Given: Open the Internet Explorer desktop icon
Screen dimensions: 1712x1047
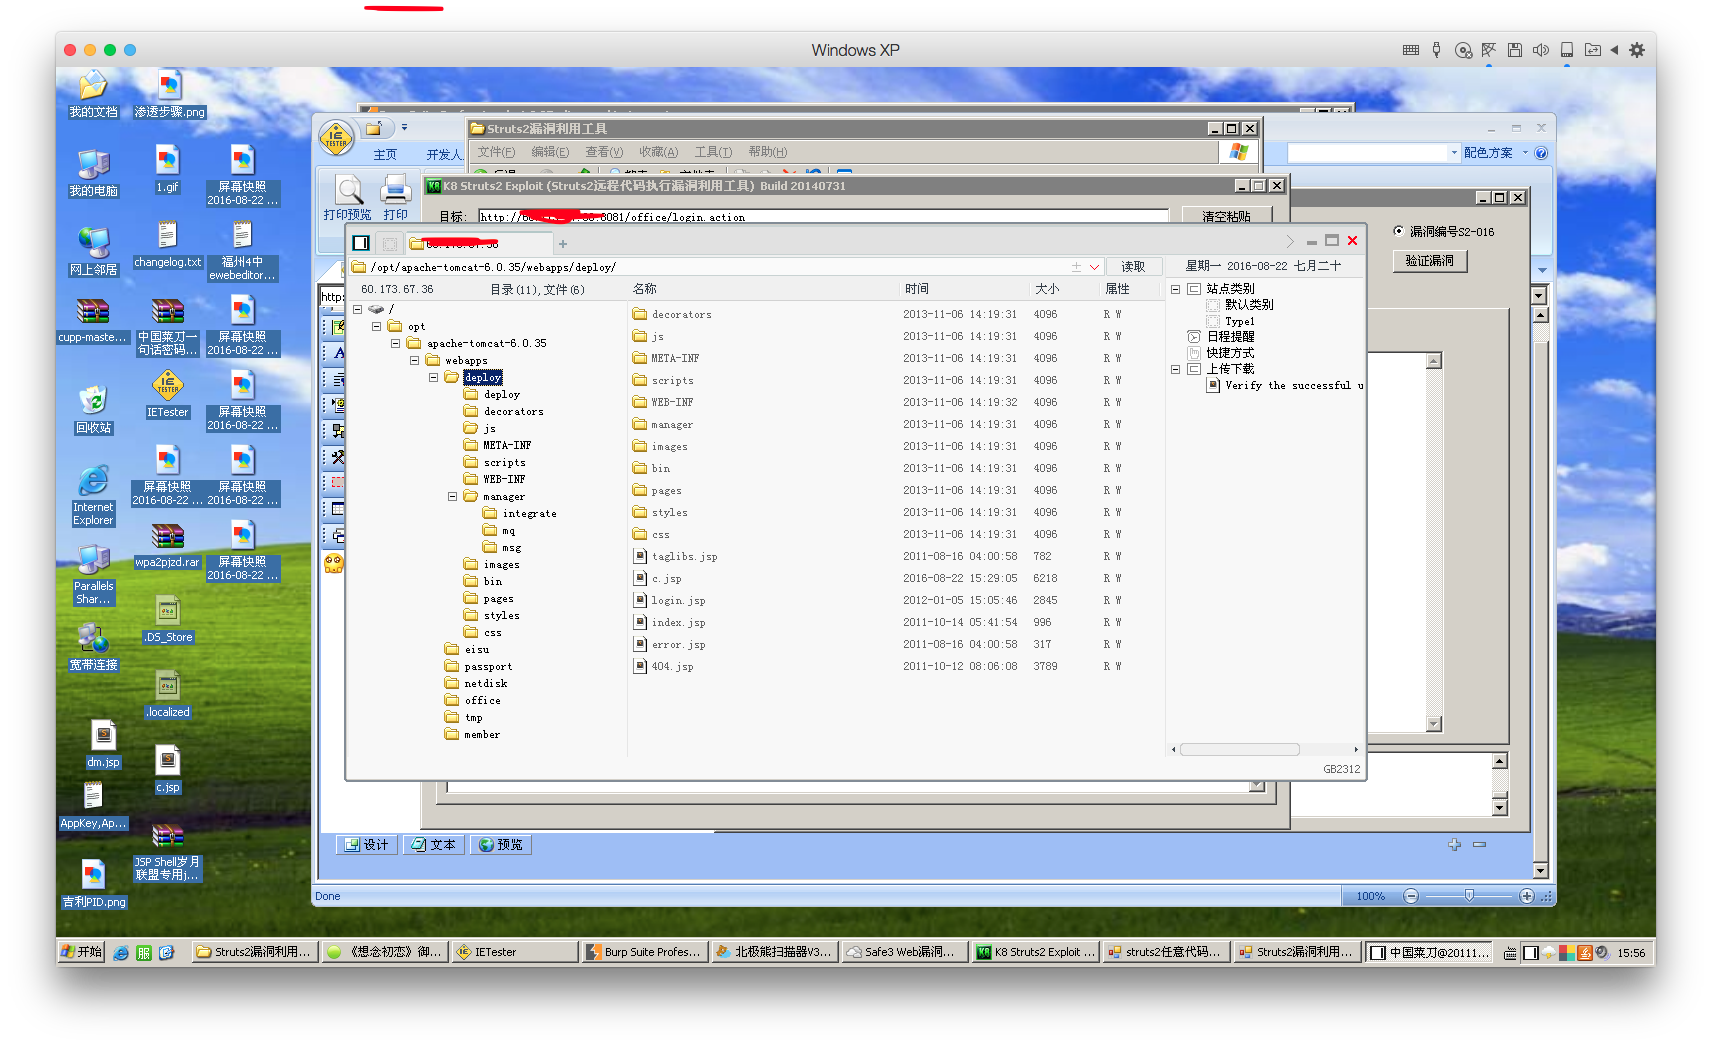Looking at the screenshot, I should (93, 495).
